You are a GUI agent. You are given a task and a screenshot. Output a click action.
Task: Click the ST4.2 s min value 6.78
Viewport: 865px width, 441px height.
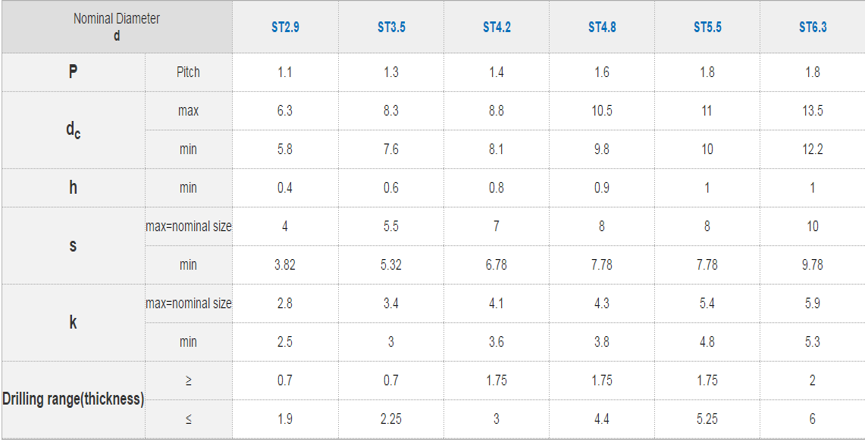click(x=496, y=265)
